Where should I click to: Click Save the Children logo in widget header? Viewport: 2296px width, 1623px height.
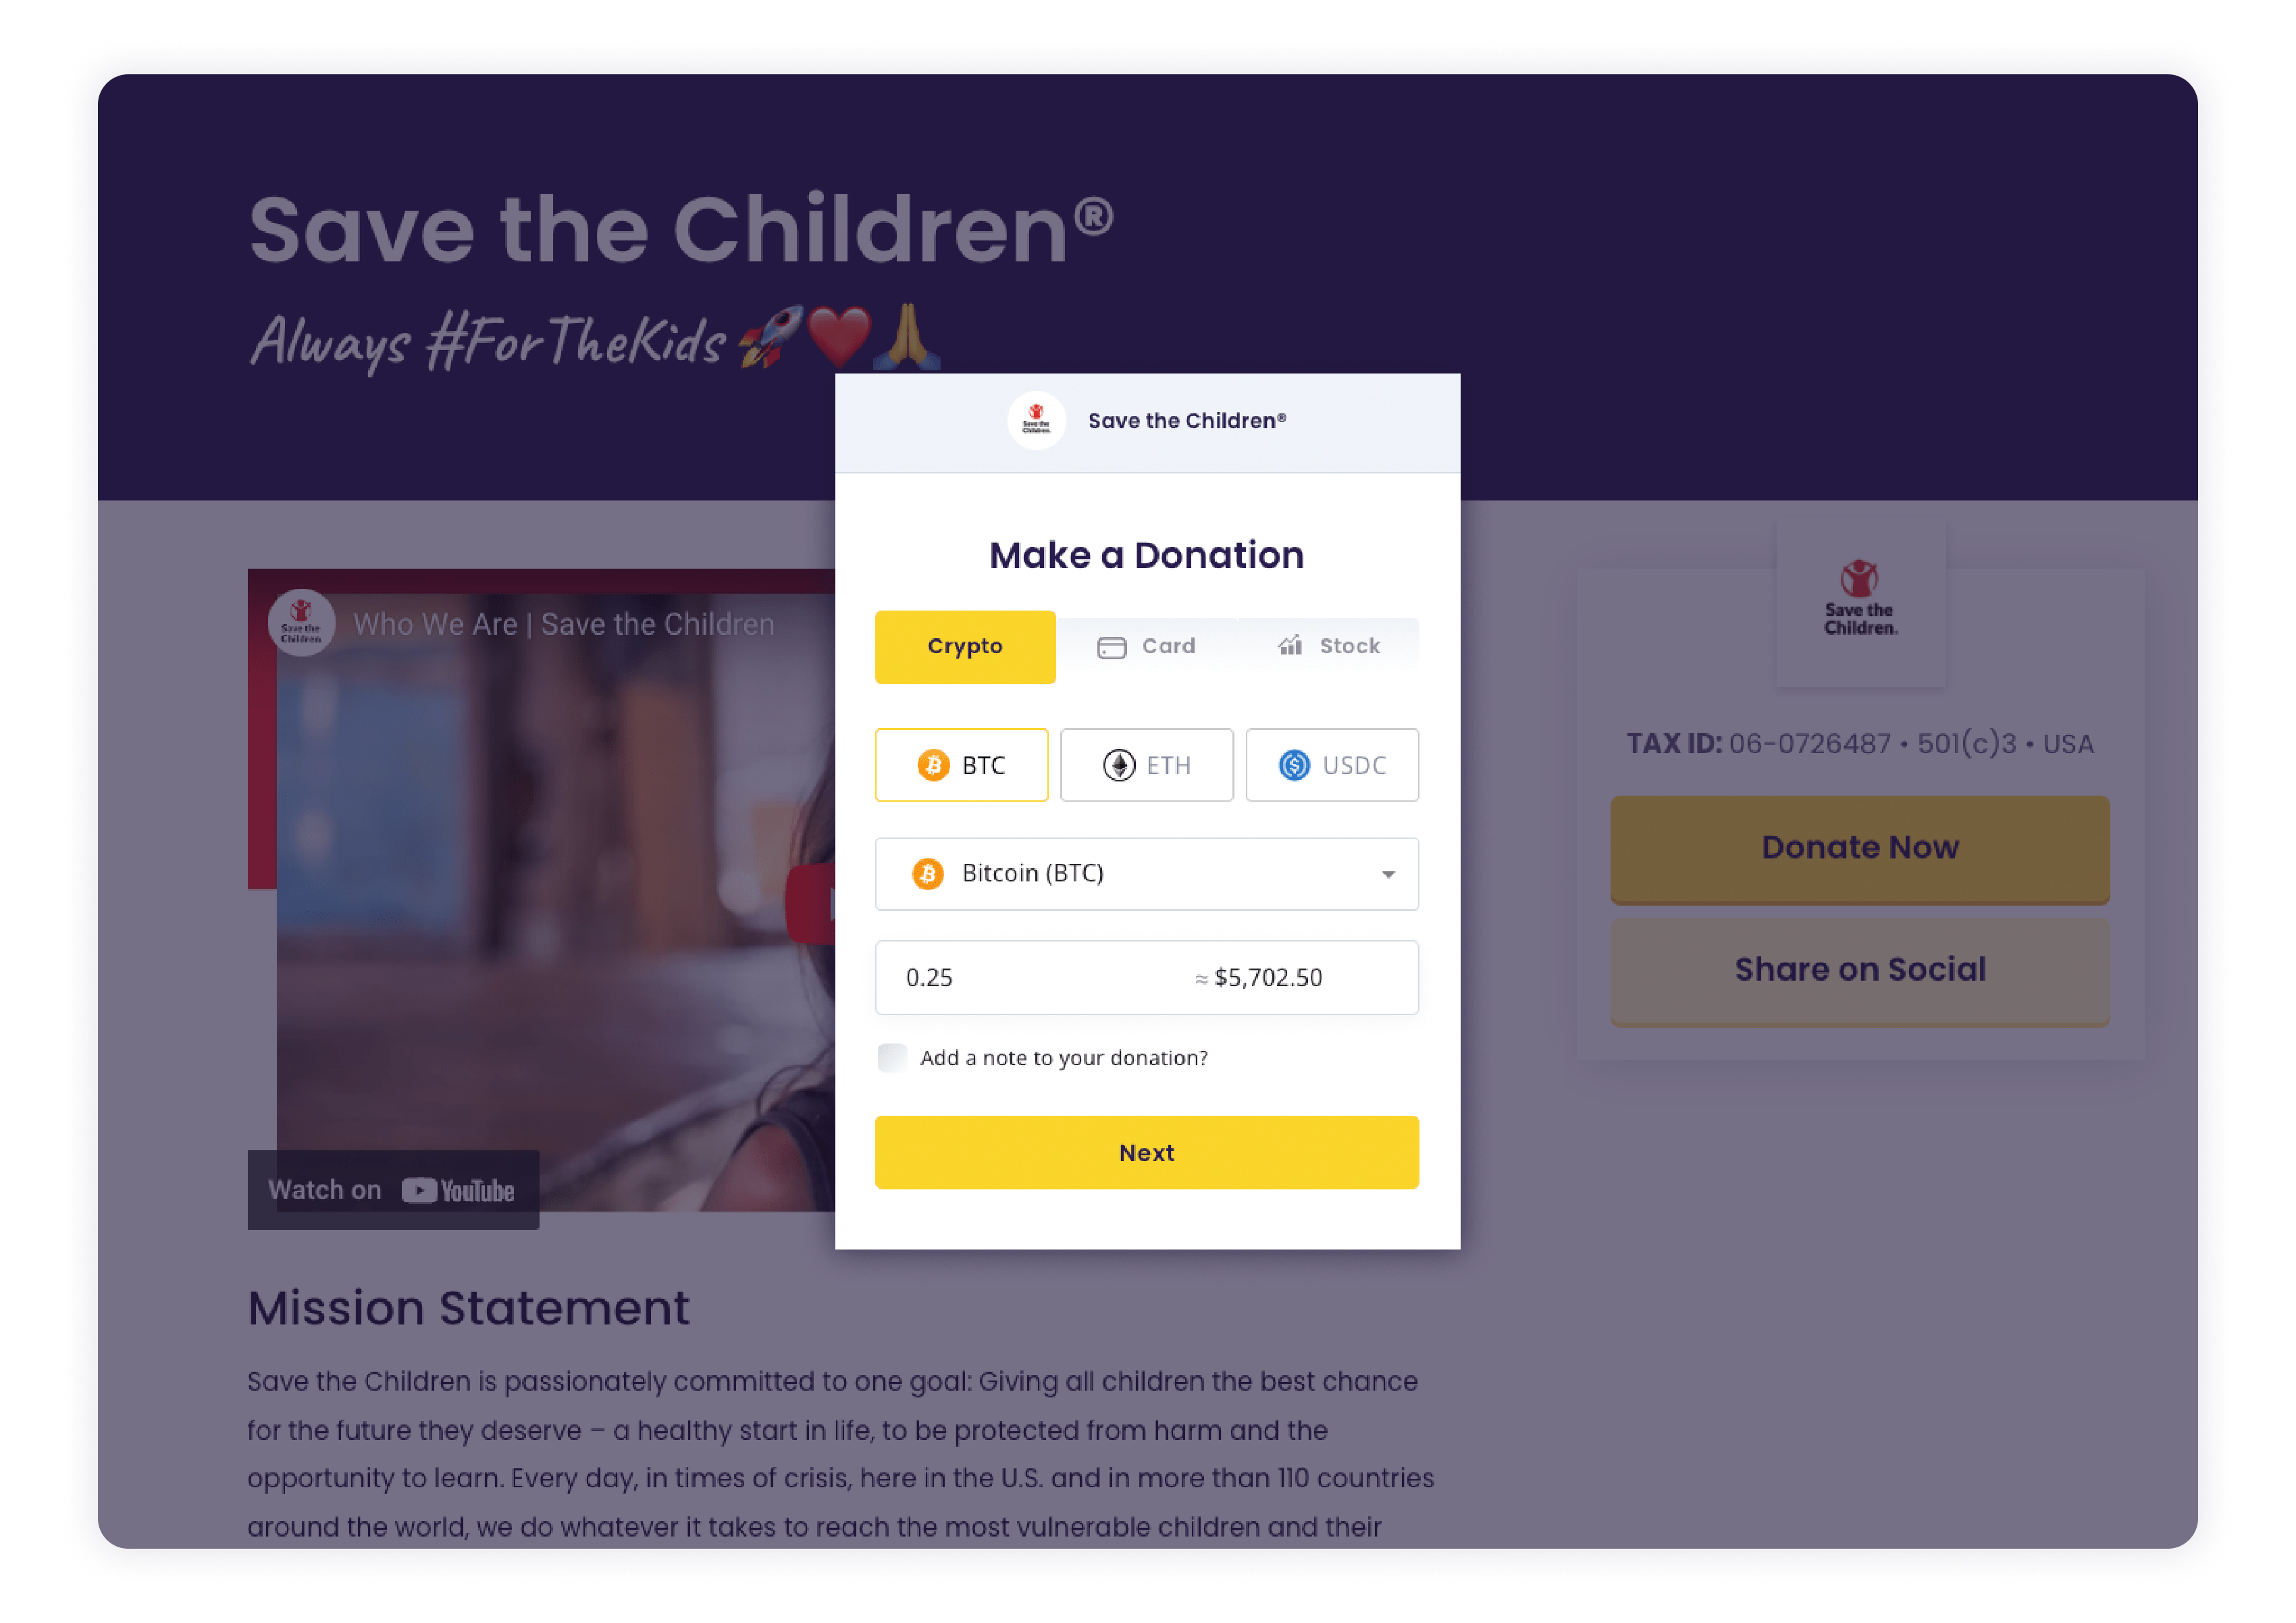click(x=1036, y=421)
